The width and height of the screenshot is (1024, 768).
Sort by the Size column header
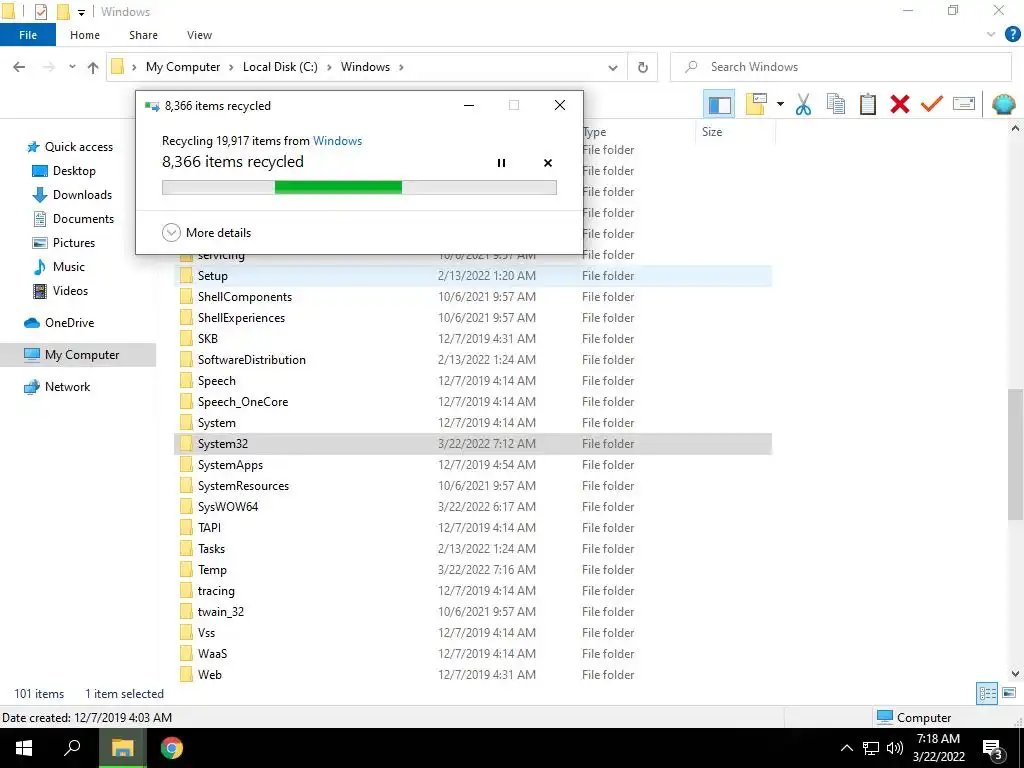712,132
